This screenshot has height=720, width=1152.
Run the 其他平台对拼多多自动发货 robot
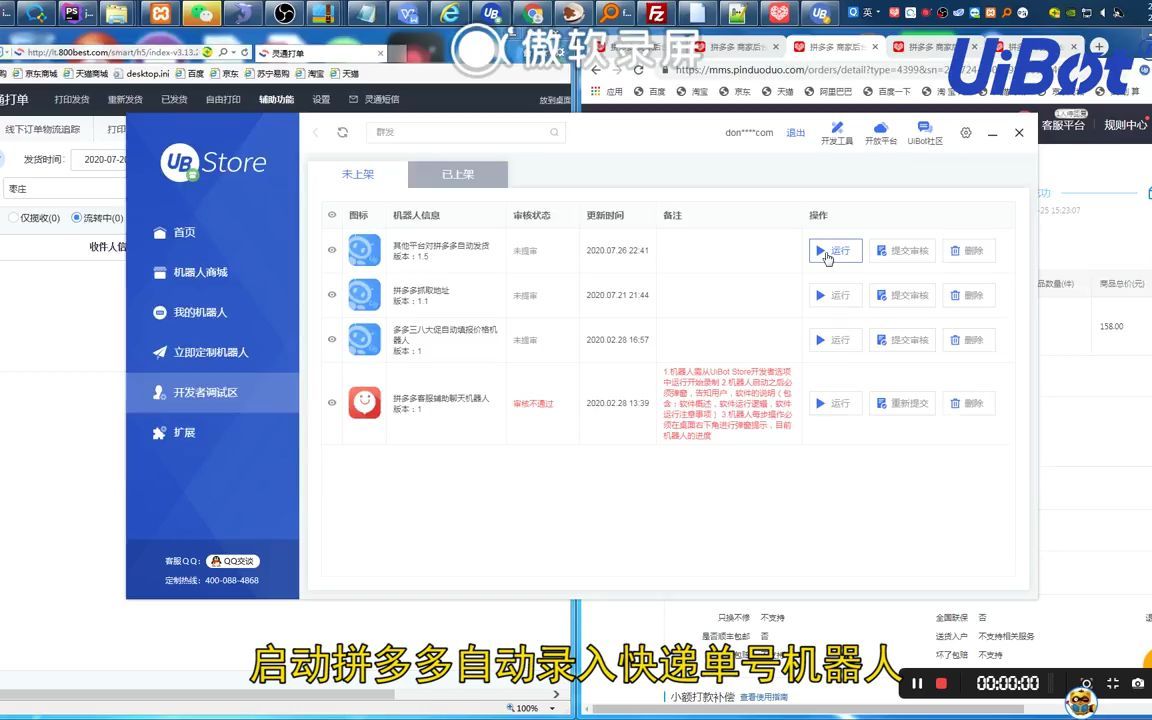834,251
